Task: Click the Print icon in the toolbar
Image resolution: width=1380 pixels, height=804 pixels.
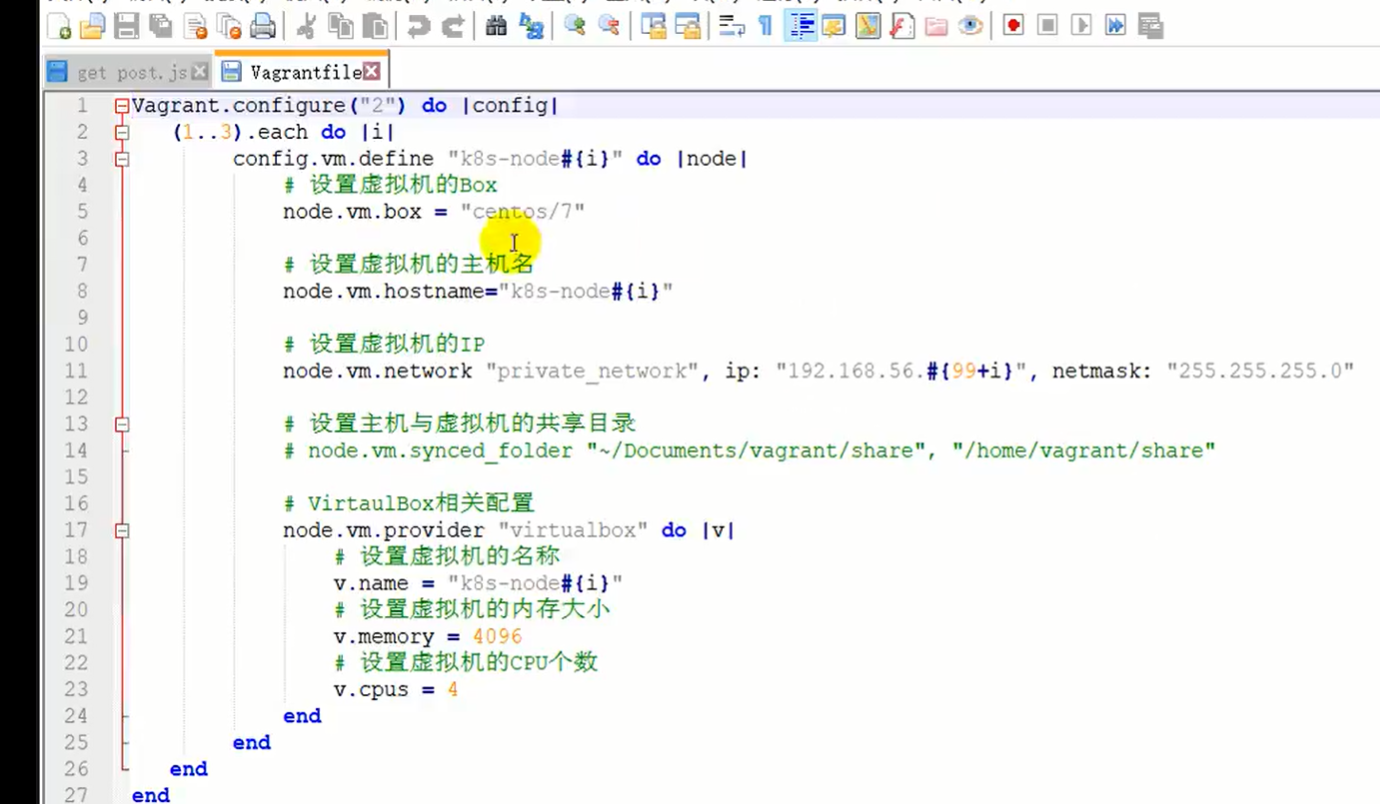Action: click(263, 26)
